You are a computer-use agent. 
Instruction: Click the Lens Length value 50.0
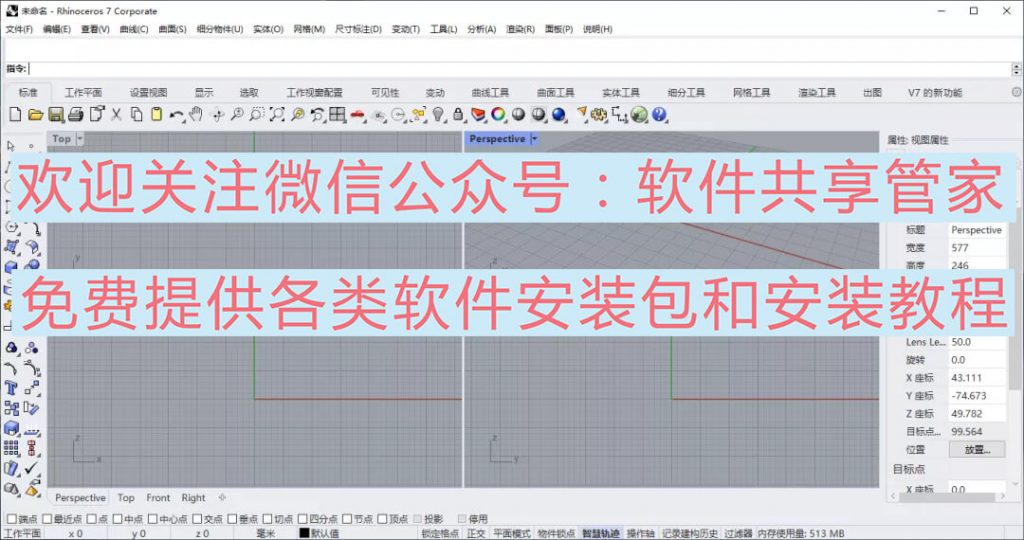coord(978,342)
